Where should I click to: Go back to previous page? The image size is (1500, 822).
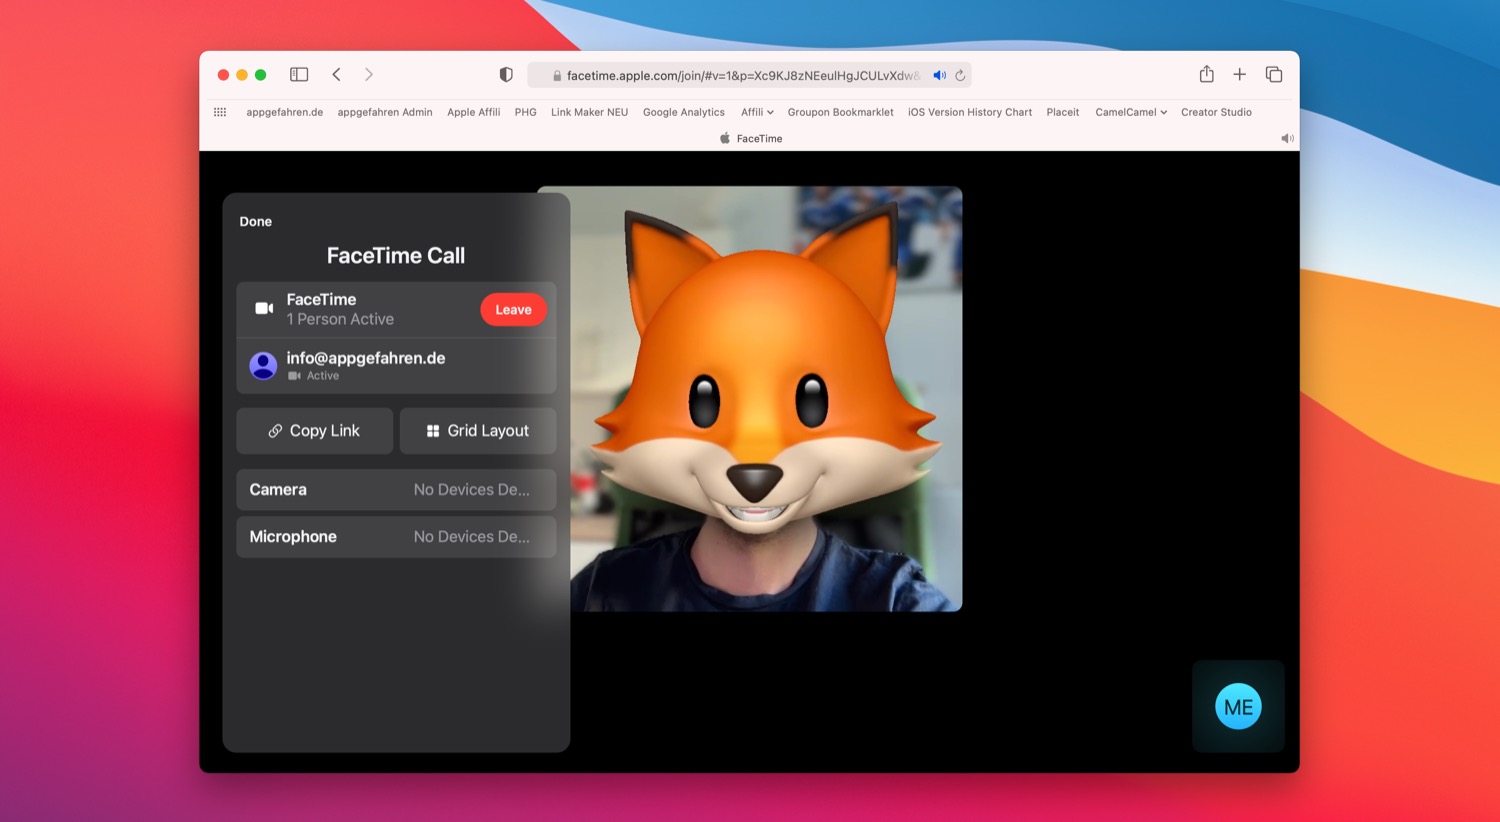(337, 74)
